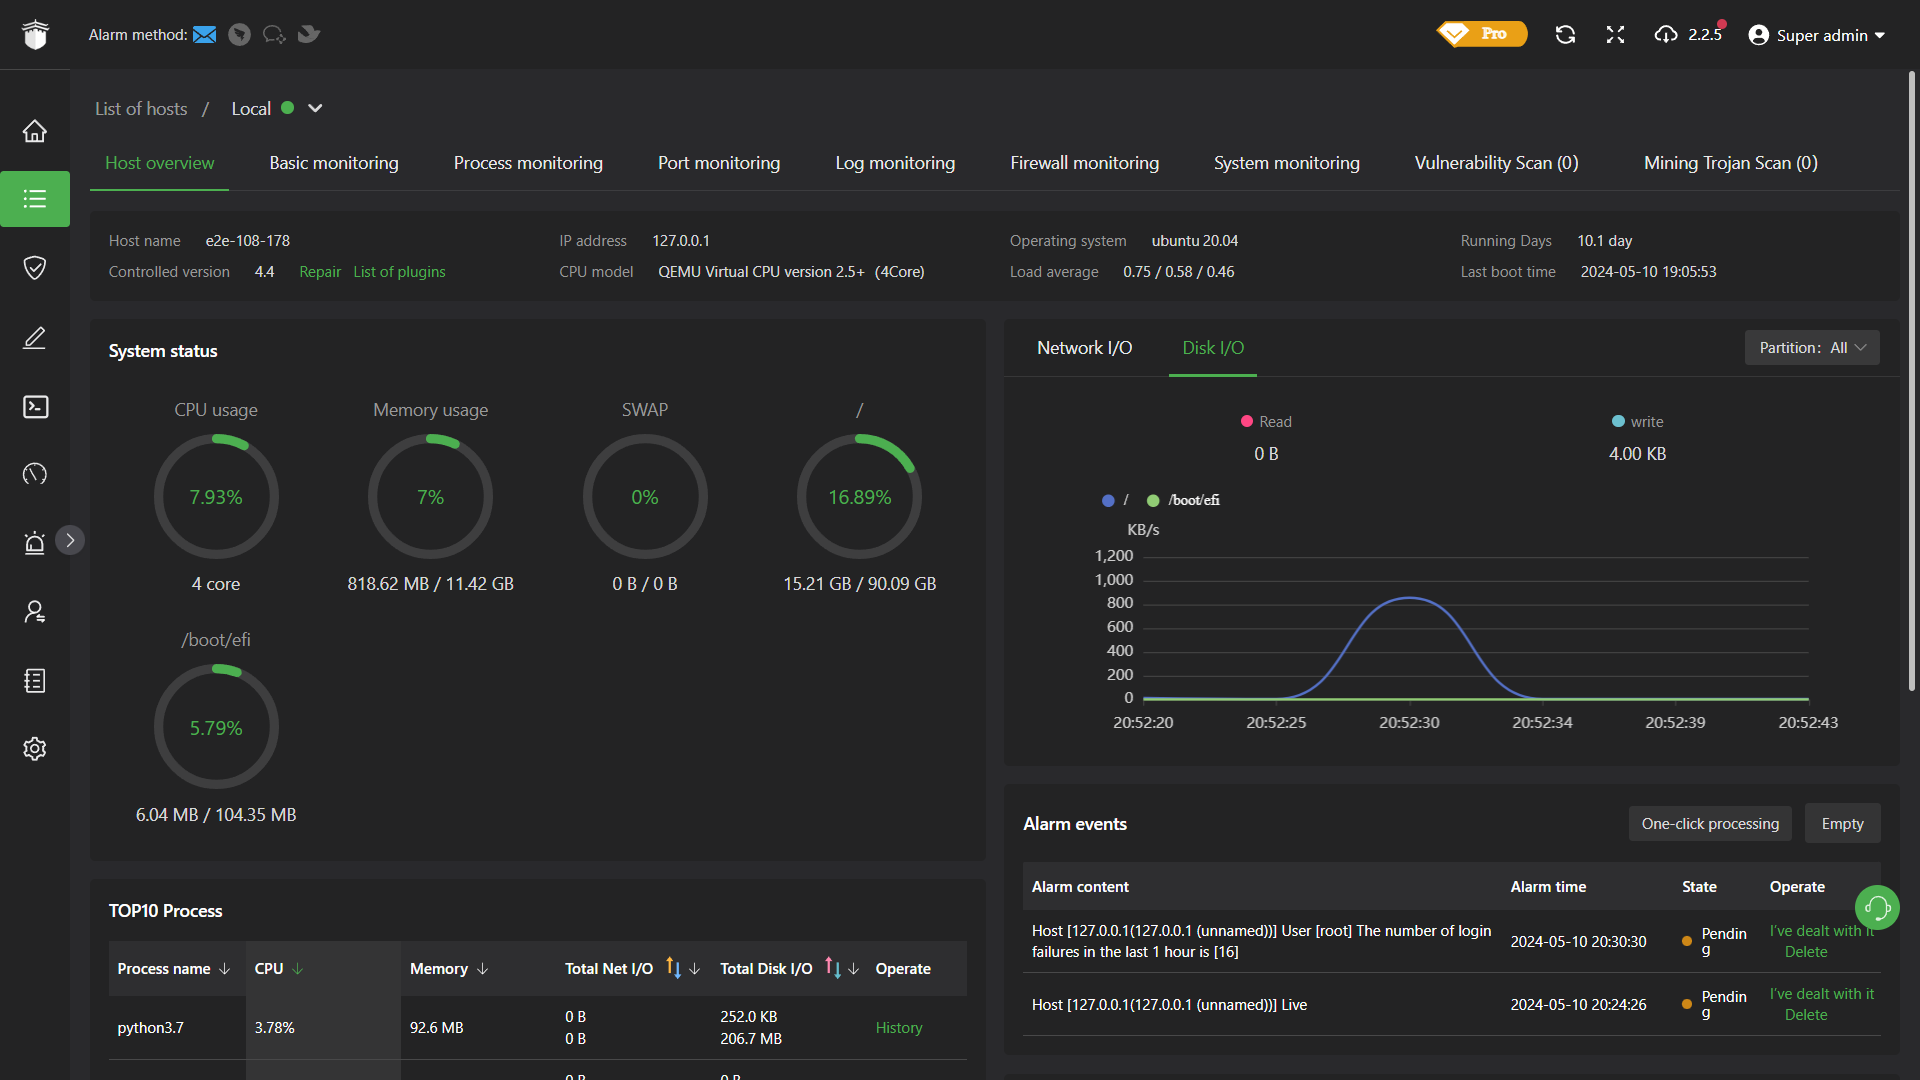1920x1080 pixels.
Task: Click the home icon in sidebar
Action: point(35,131)
